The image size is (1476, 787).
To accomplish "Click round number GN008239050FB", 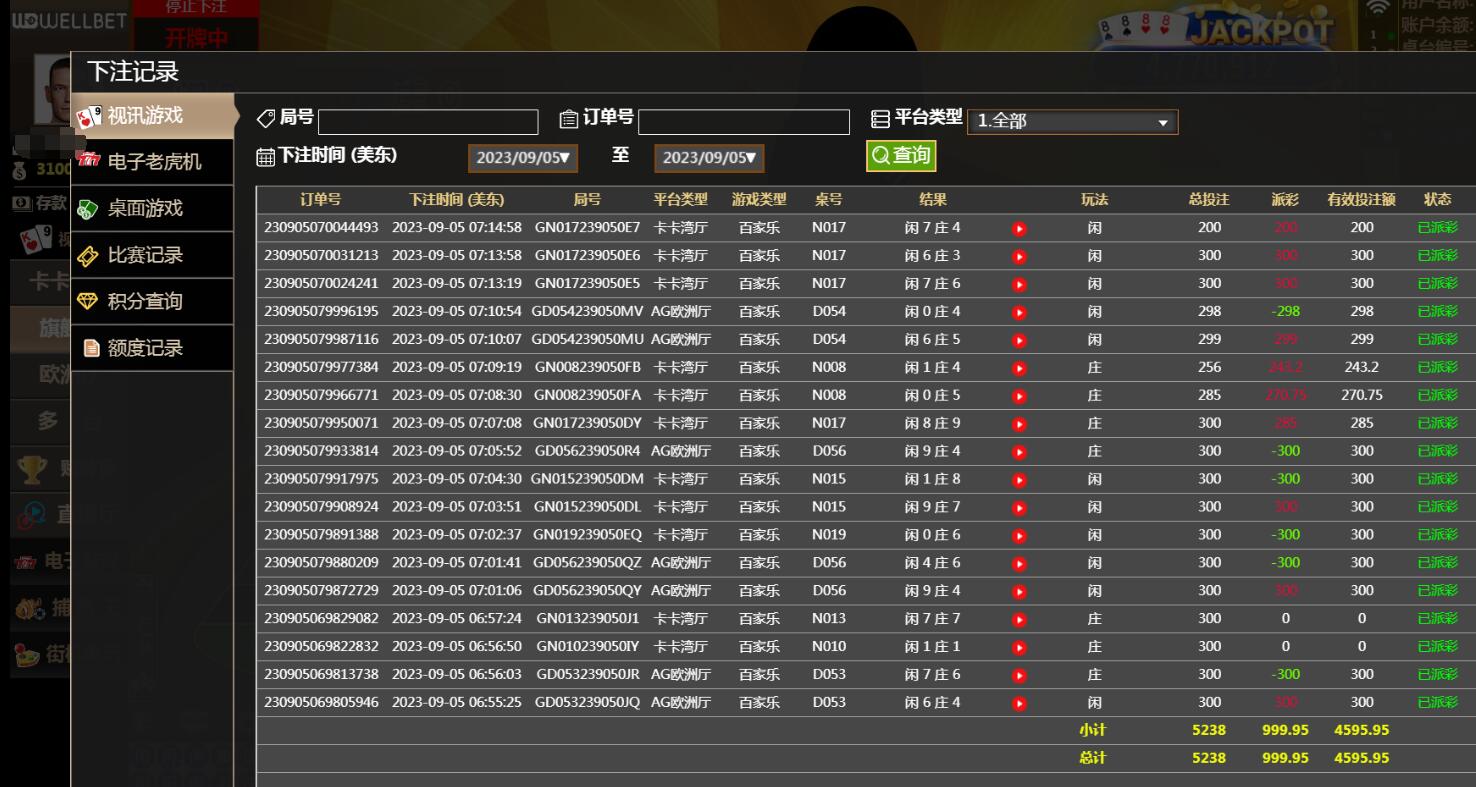I will pos(587,368).
